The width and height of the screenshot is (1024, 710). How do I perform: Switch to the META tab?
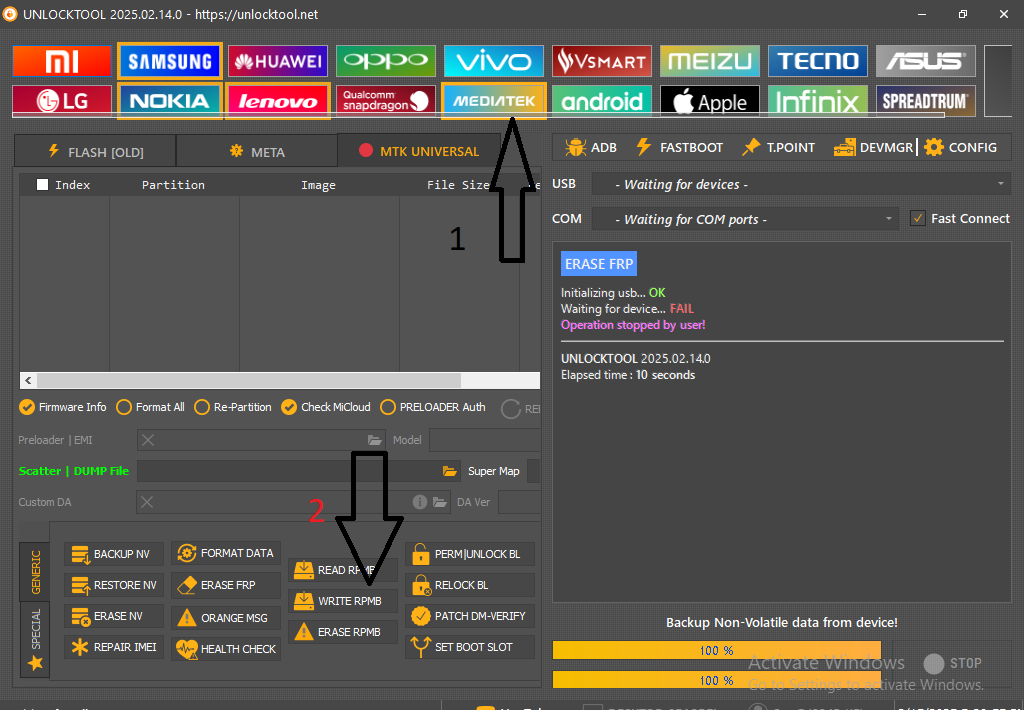(x=257, y=152)
